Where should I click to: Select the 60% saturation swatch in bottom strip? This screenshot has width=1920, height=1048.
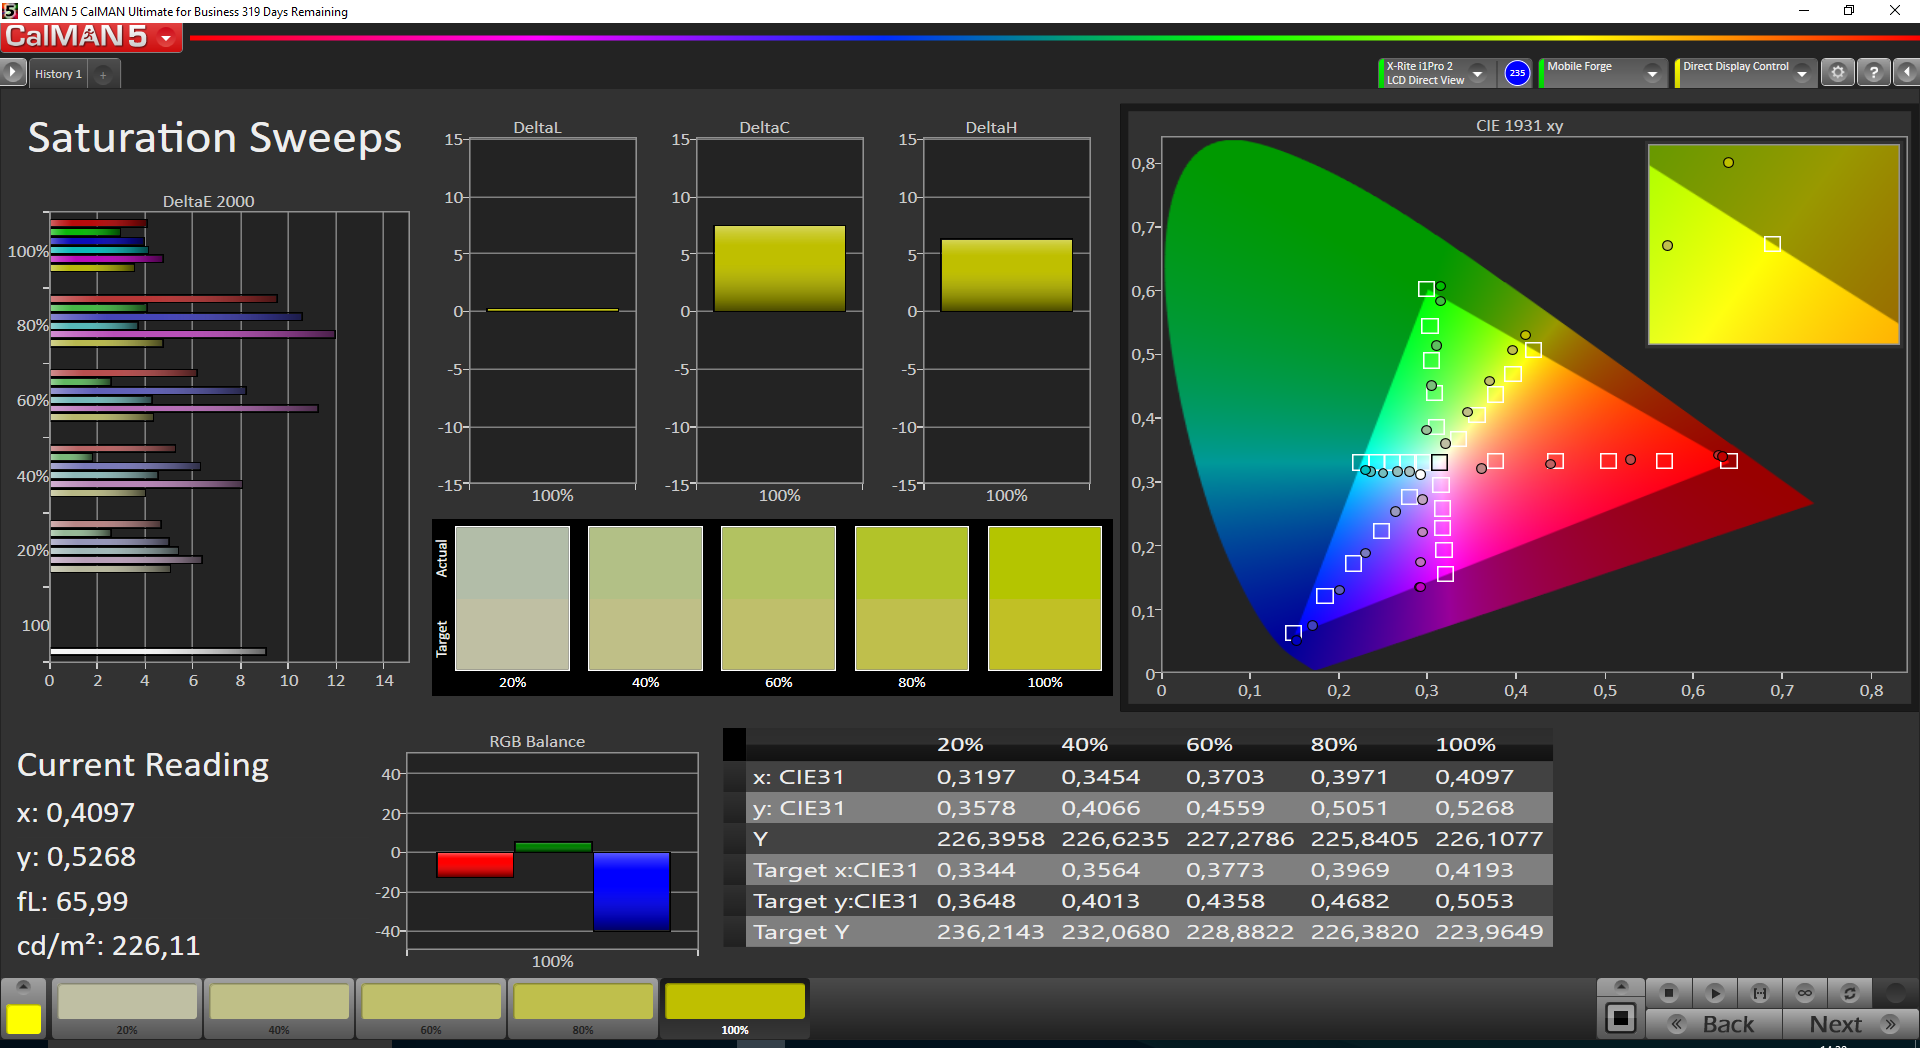tap(431, 1009)
